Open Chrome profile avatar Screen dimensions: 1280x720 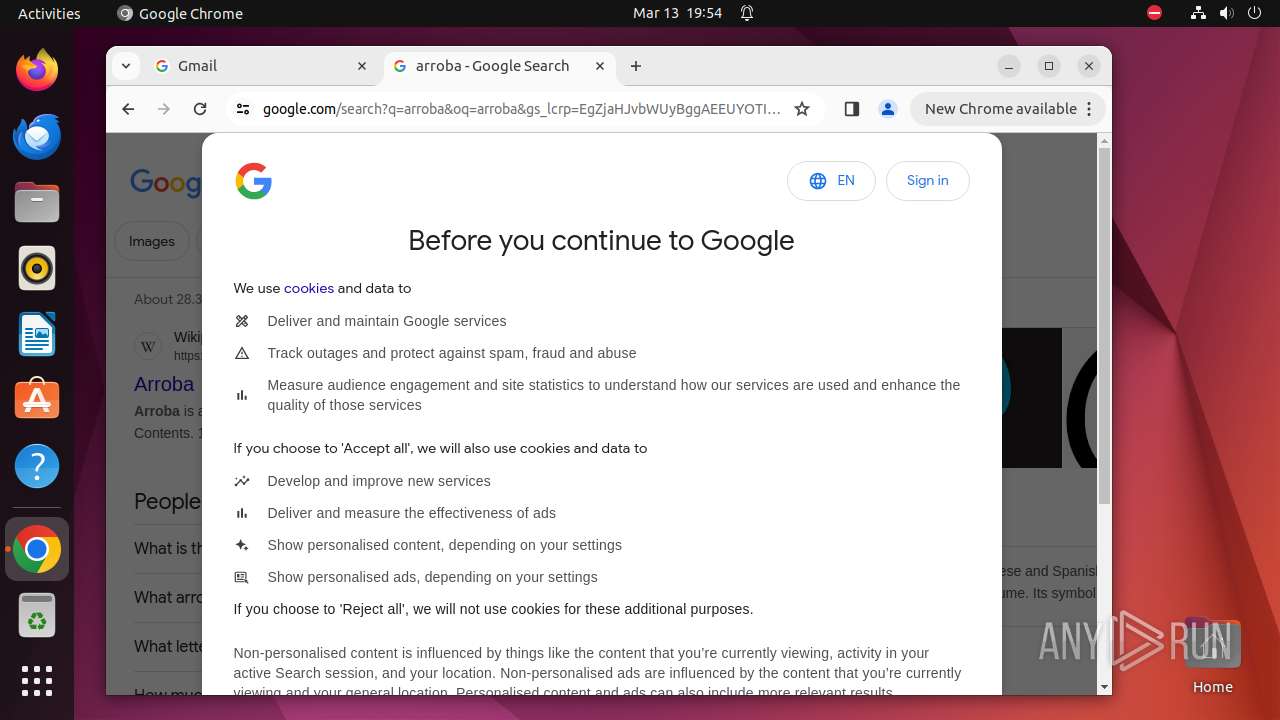[888, 109]
